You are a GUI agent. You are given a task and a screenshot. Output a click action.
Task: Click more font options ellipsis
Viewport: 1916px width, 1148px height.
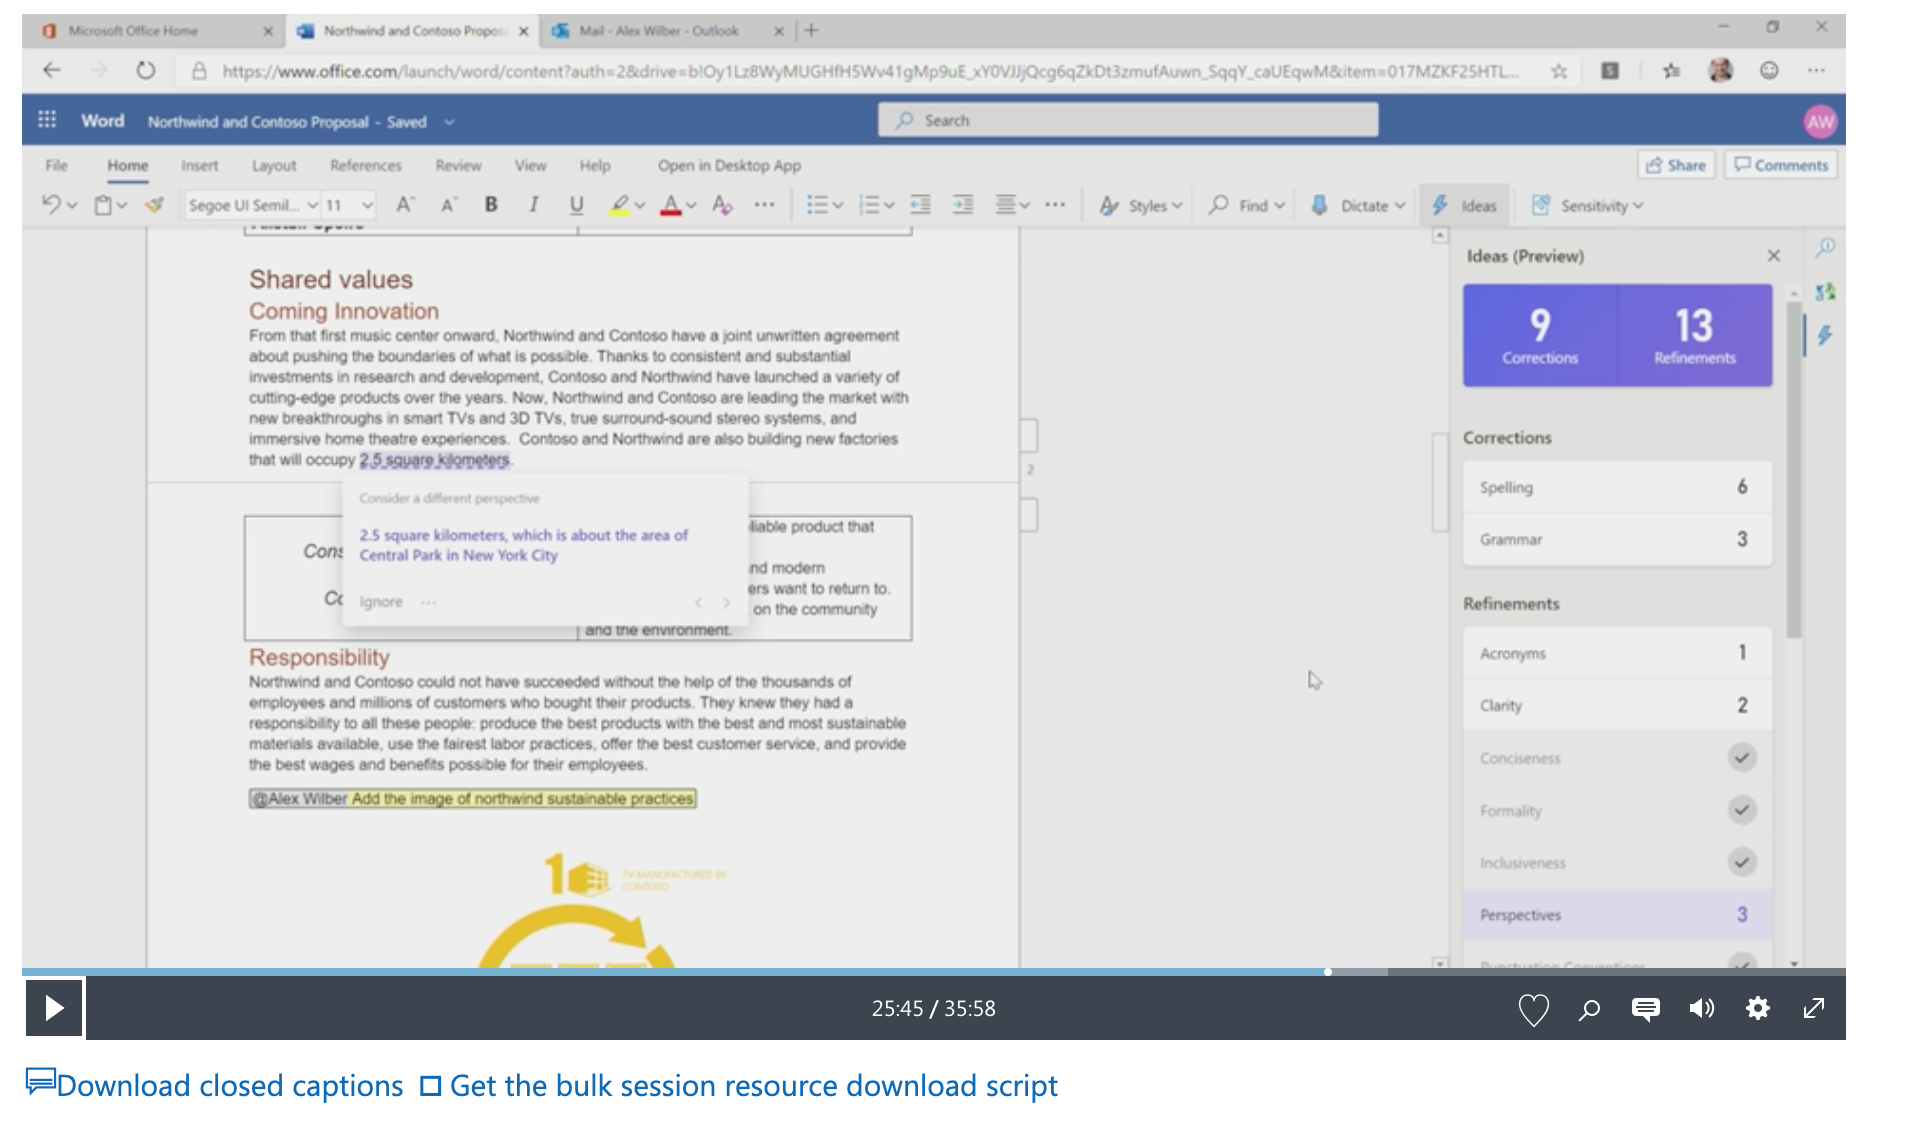tap(764, 205)
